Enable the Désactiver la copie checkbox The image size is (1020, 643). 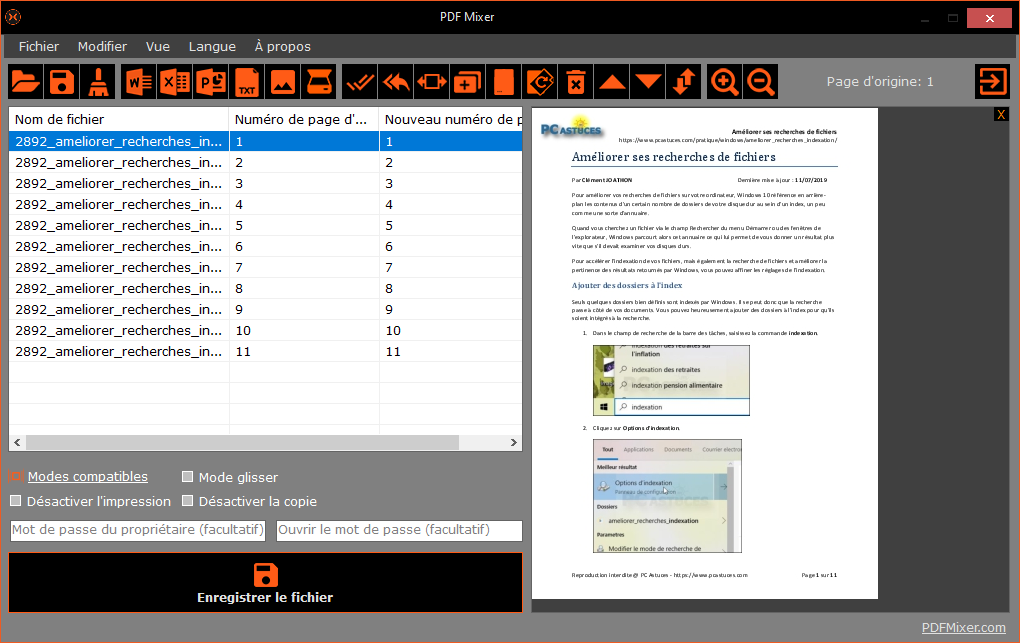tap(187, 500)
